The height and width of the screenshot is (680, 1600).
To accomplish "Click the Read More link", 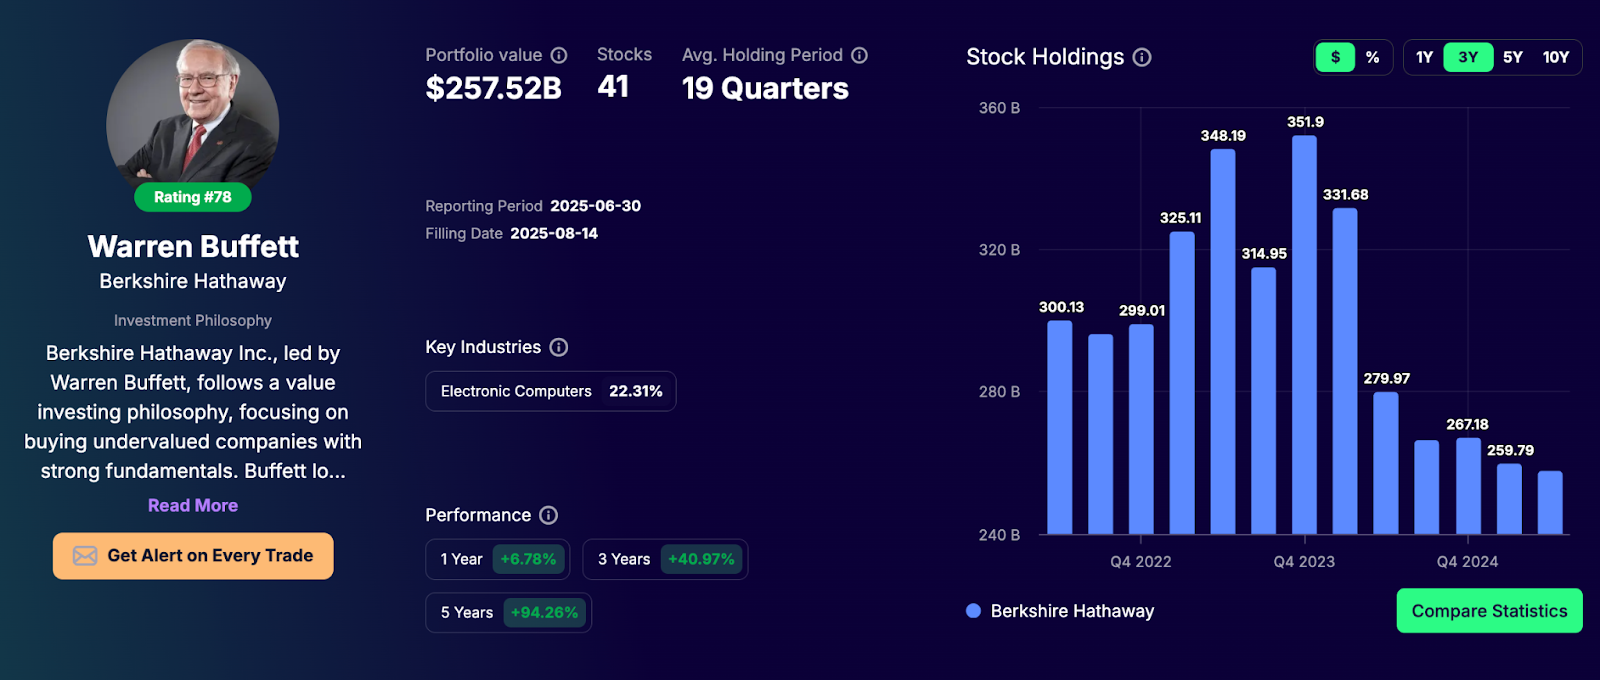I will coord(193,506).
